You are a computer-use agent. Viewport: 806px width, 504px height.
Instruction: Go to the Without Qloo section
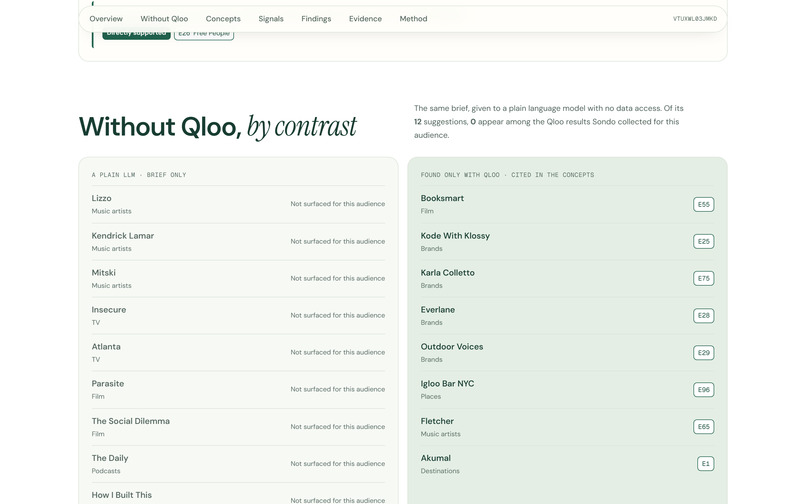(x=164, y=19)
